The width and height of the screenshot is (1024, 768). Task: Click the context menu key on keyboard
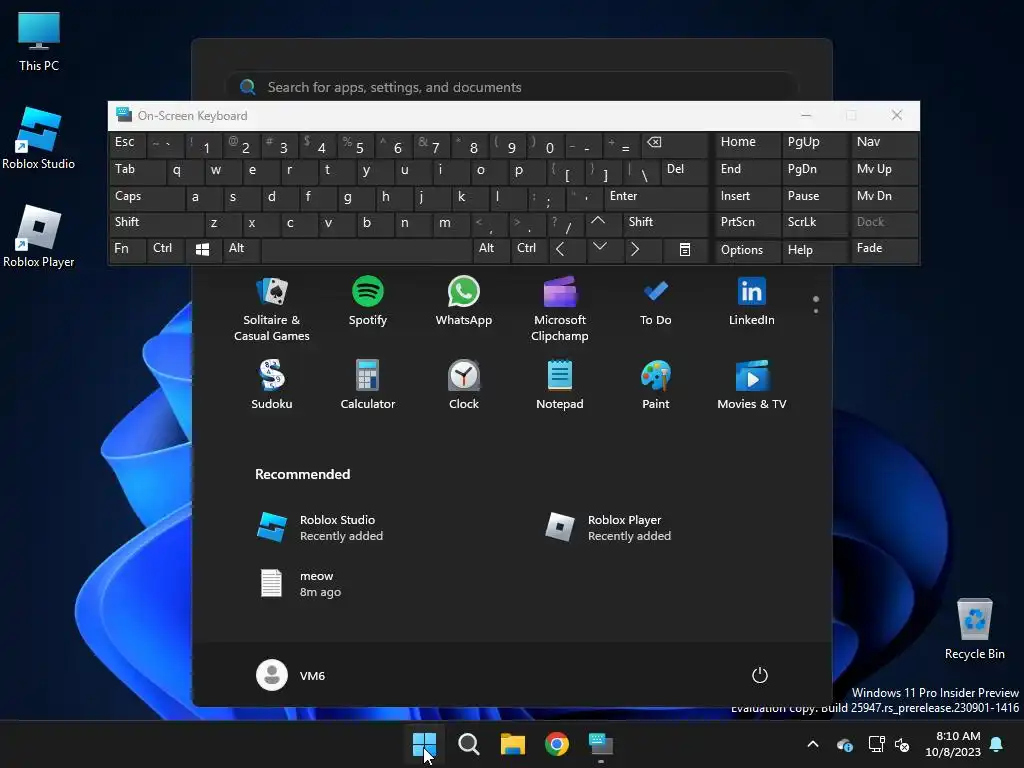pyautogui.click(x=685, y=250)
